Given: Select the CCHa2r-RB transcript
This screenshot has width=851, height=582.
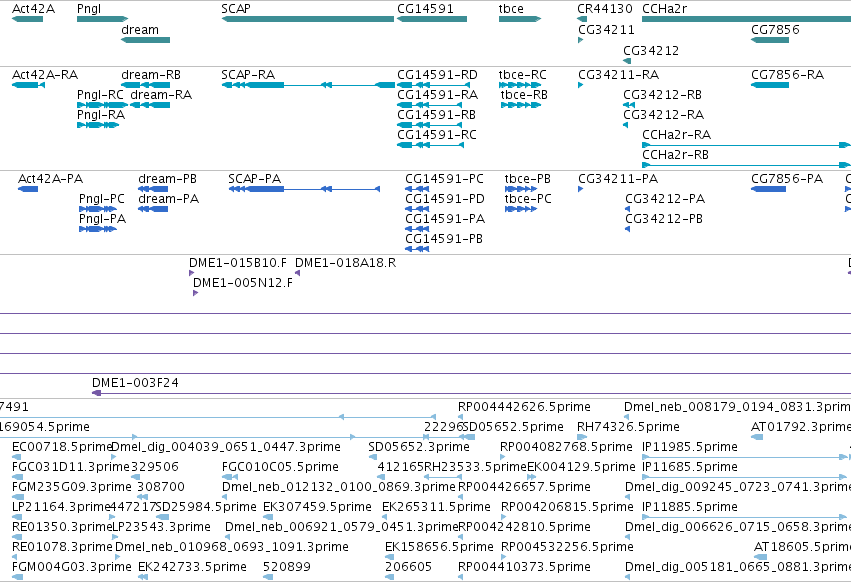Looking at the screenshot, I should (x=746, y=165).
